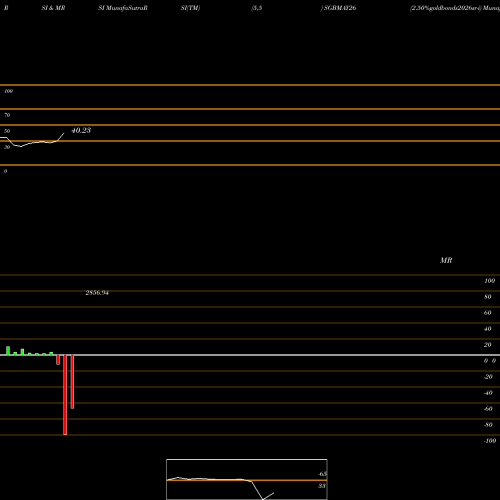Click the MR axis label -100
The width and height of the screenshot is (500, 500).
coord(490,441)
